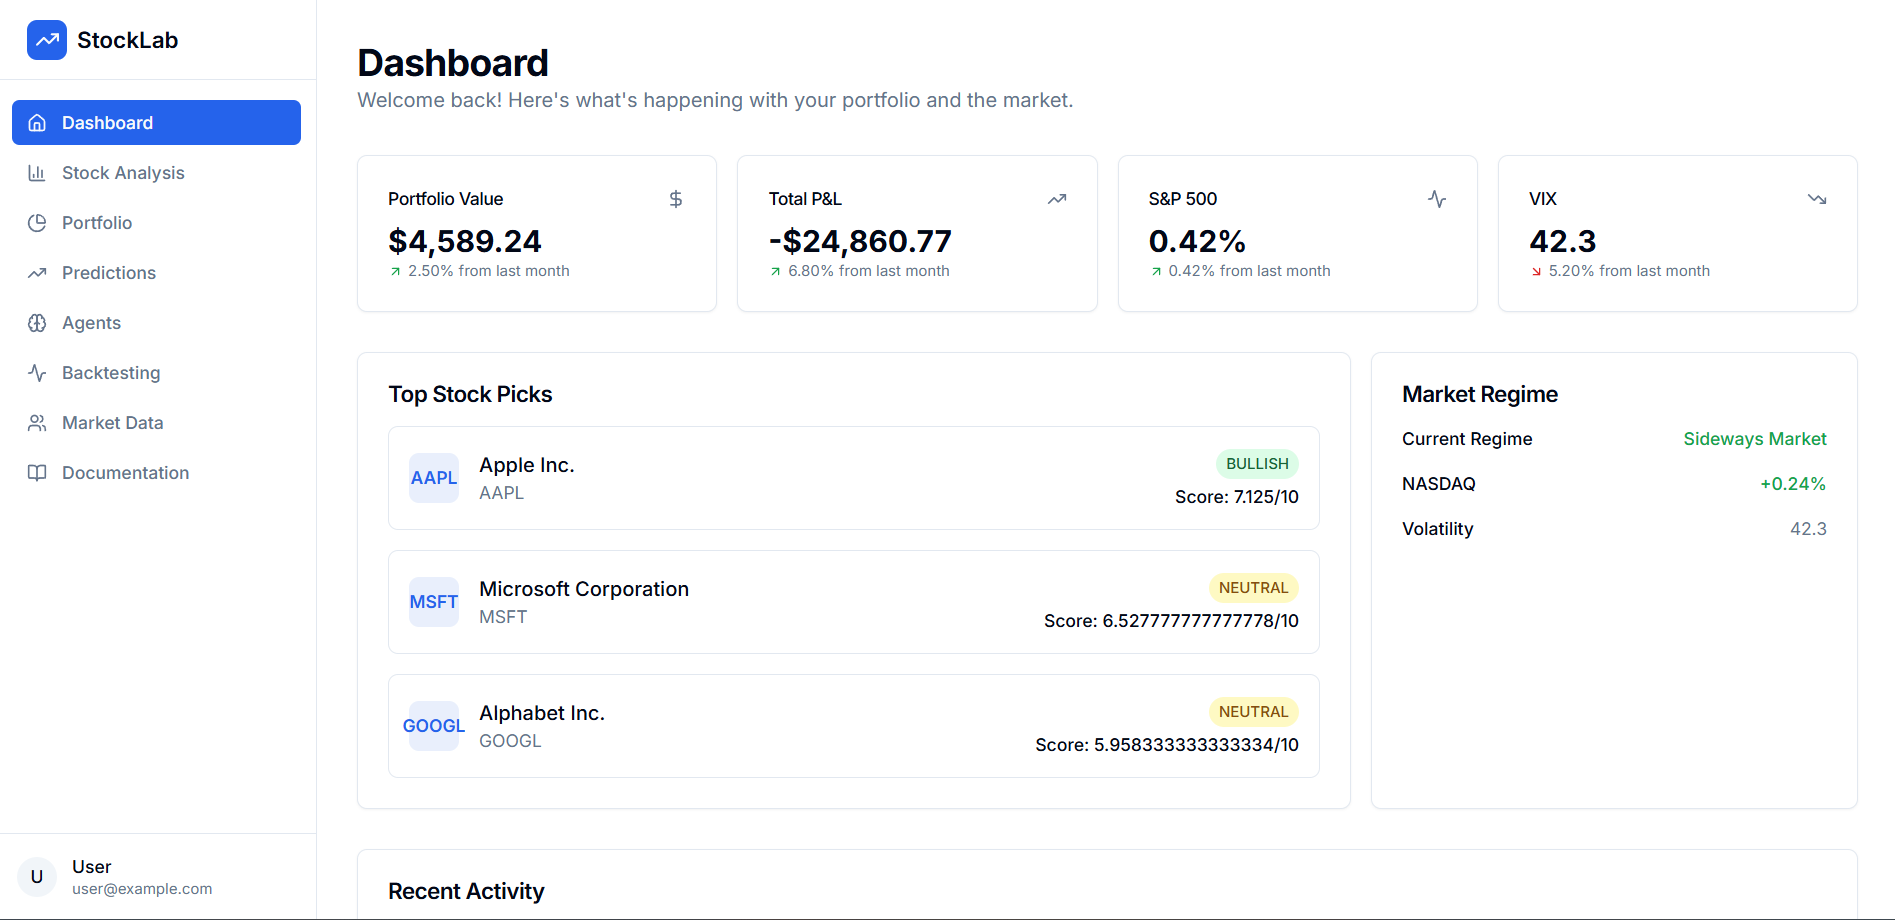
Task: Click the trending-down icon on VIX card
Action: coord(1817,199)
